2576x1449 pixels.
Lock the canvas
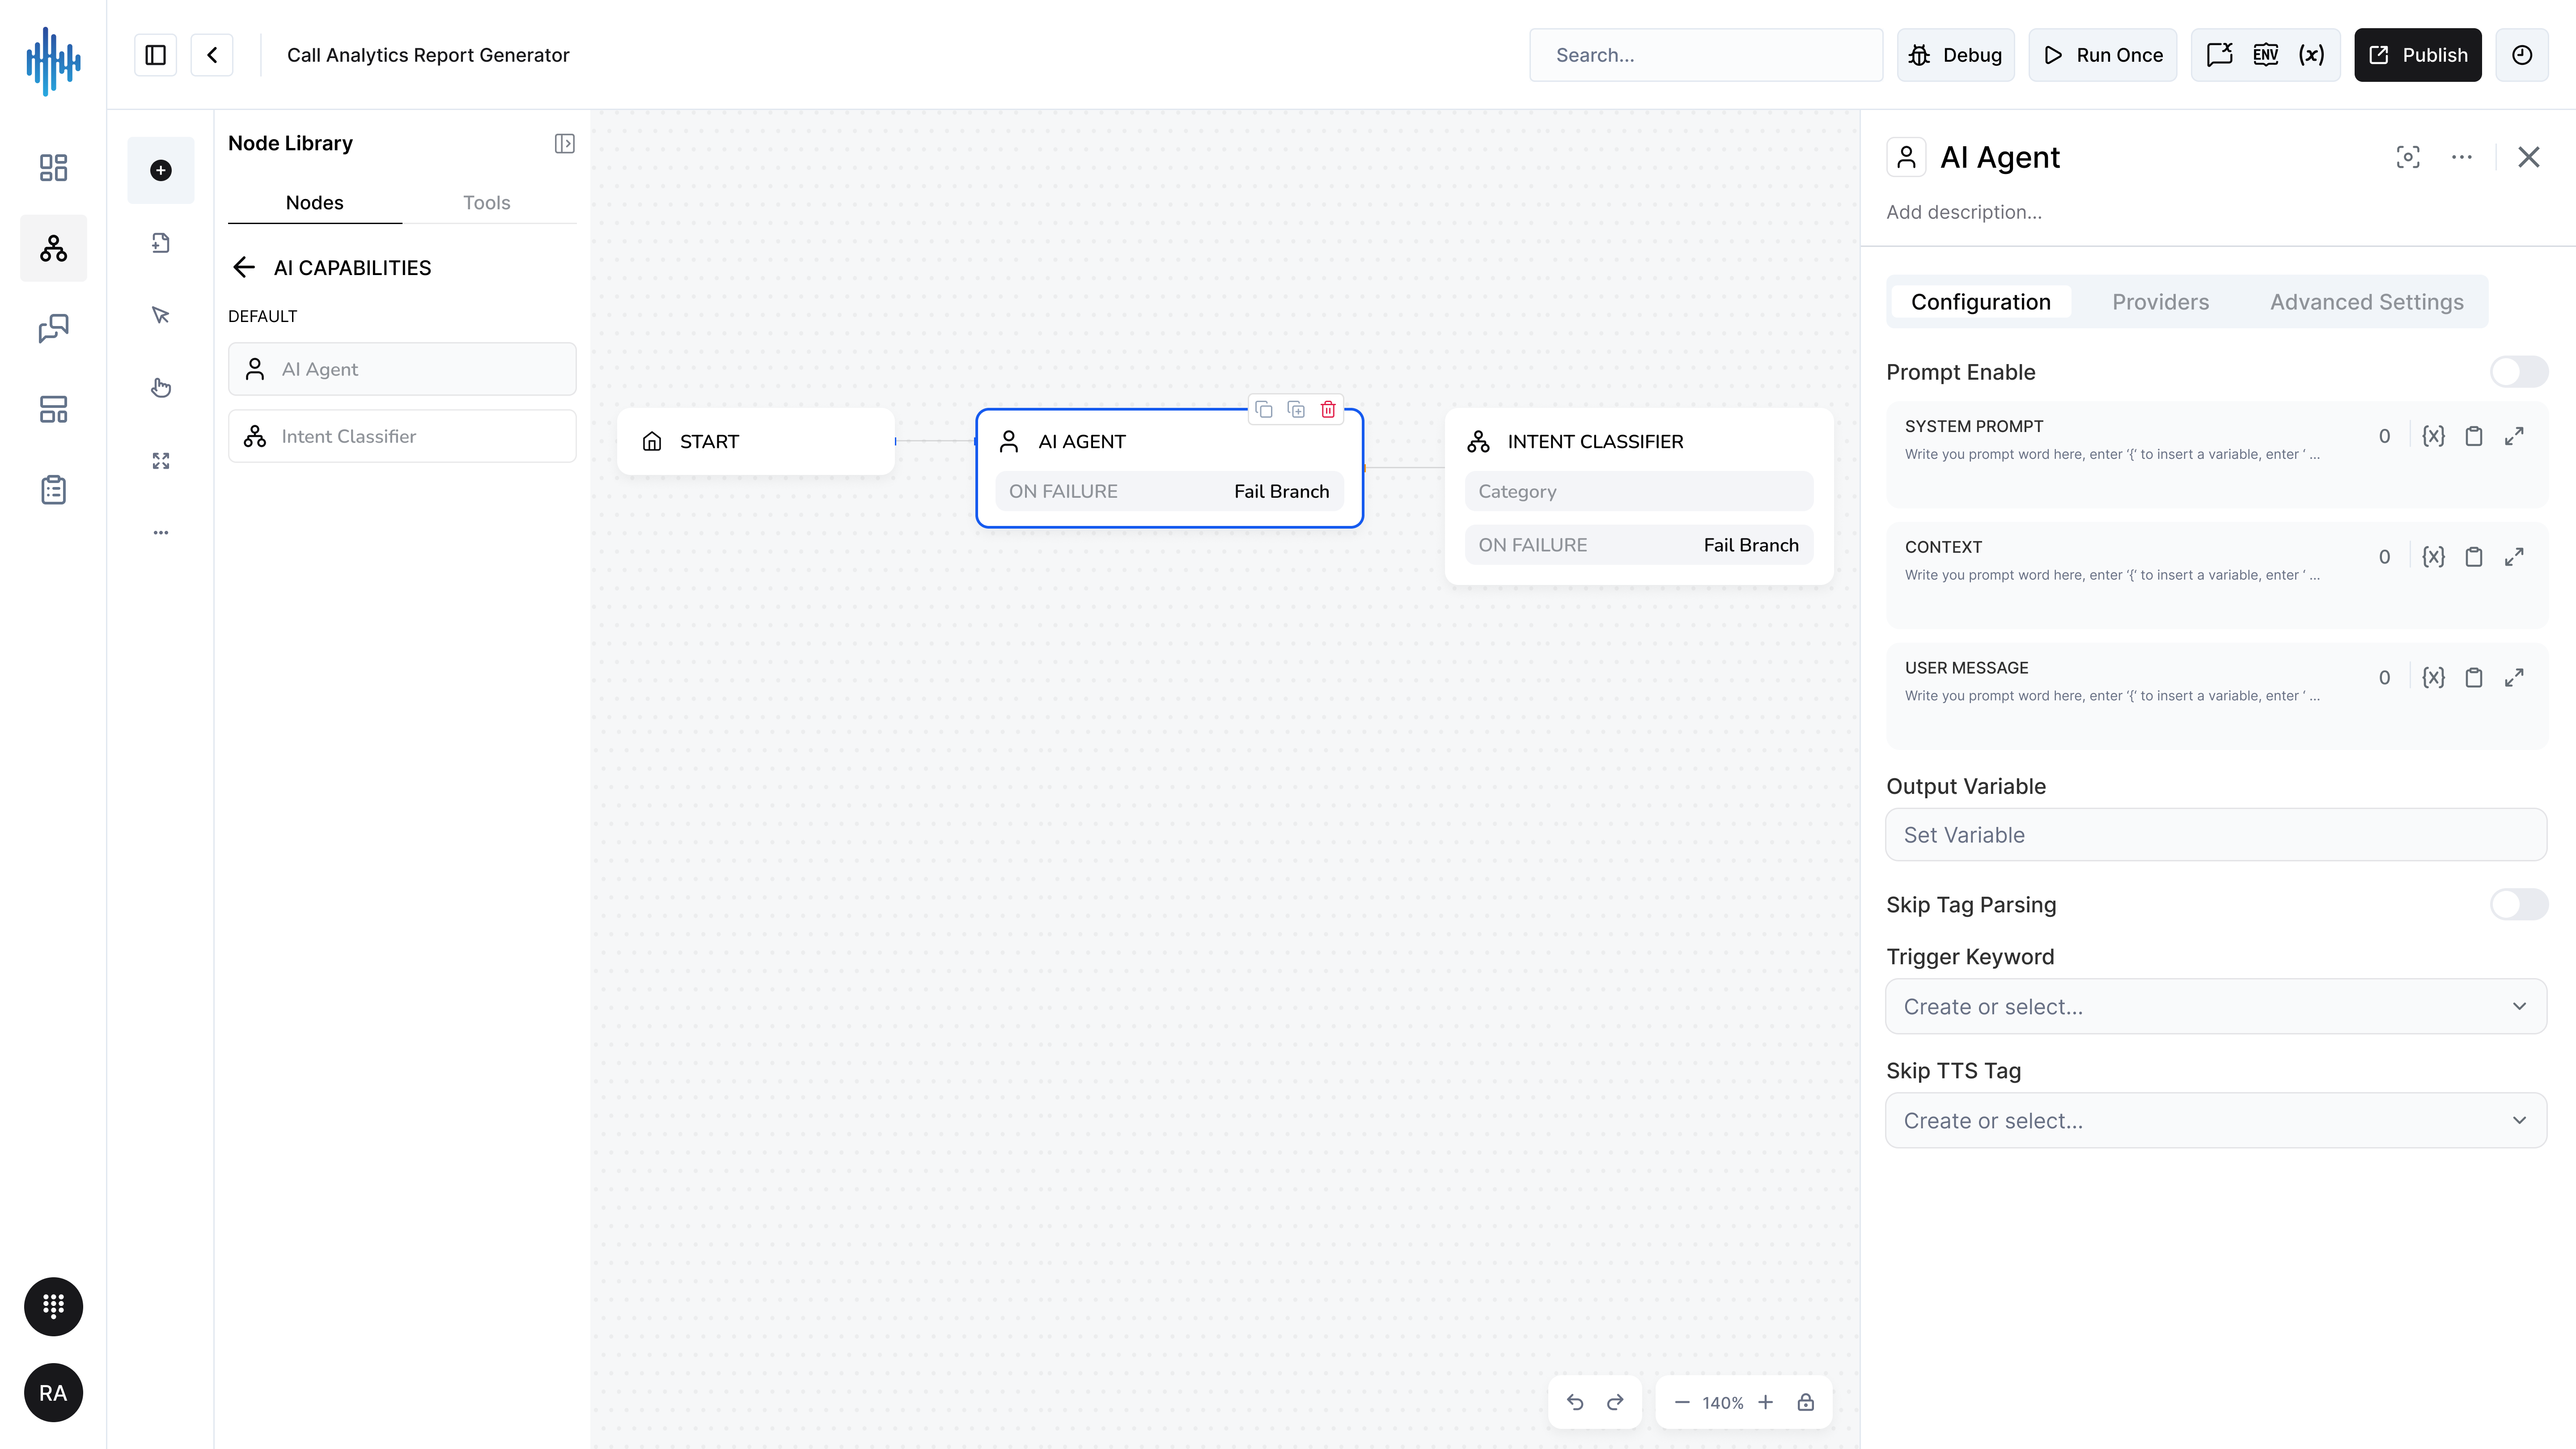1806,1402
